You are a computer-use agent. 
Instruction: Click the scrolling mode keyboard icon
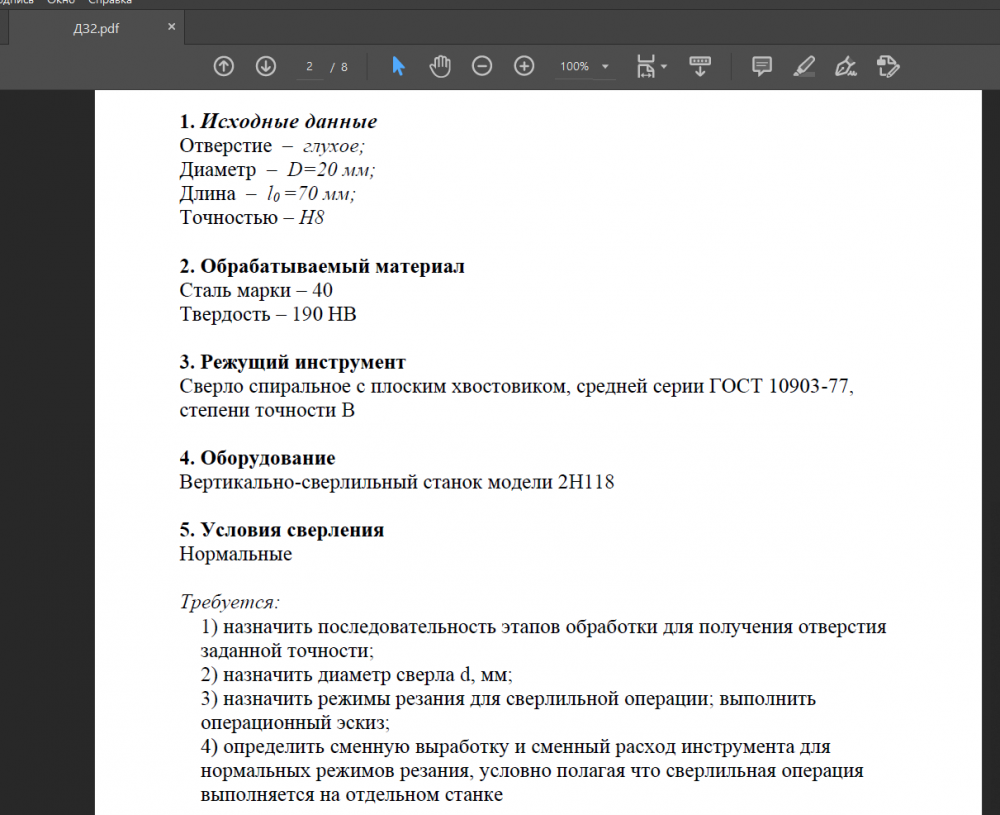(x=700, y=67)
